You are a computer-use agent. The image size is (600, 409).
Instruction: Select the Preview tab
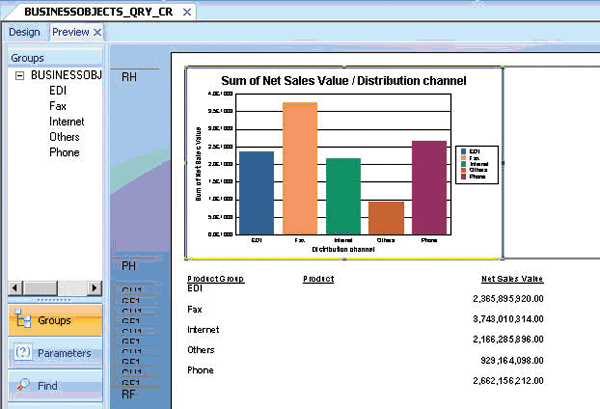pyautogui.click(x=69, y=32)
